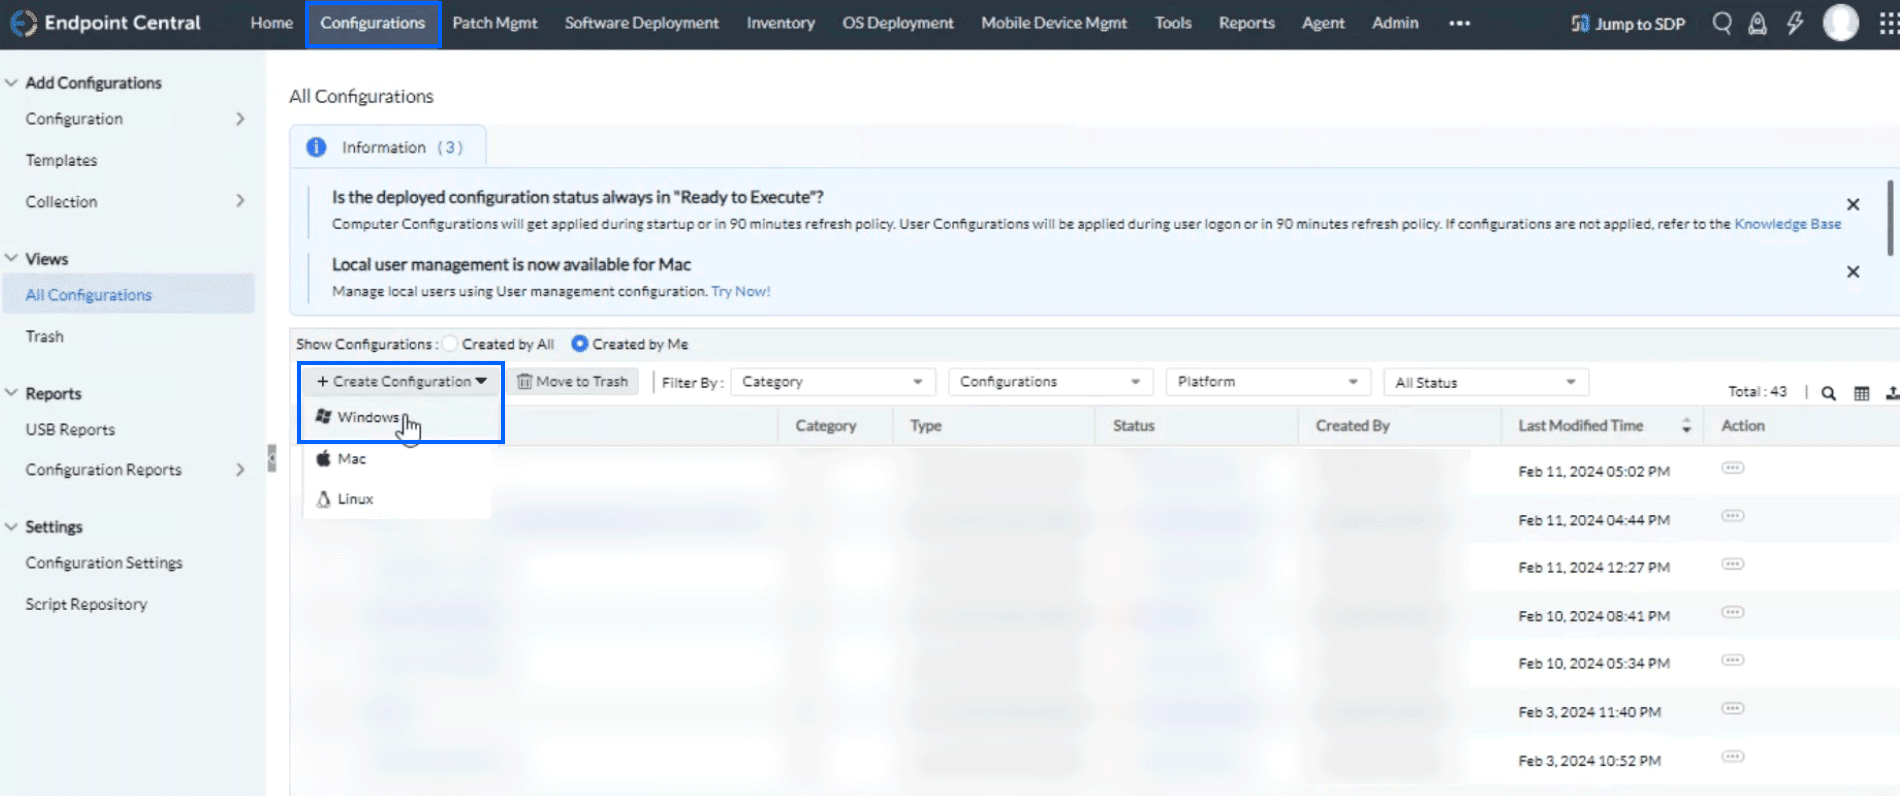This screenshot has width=1900, height=796.
Task: Open the Platform filter dropdown
Action: (x=1267, y=382)
